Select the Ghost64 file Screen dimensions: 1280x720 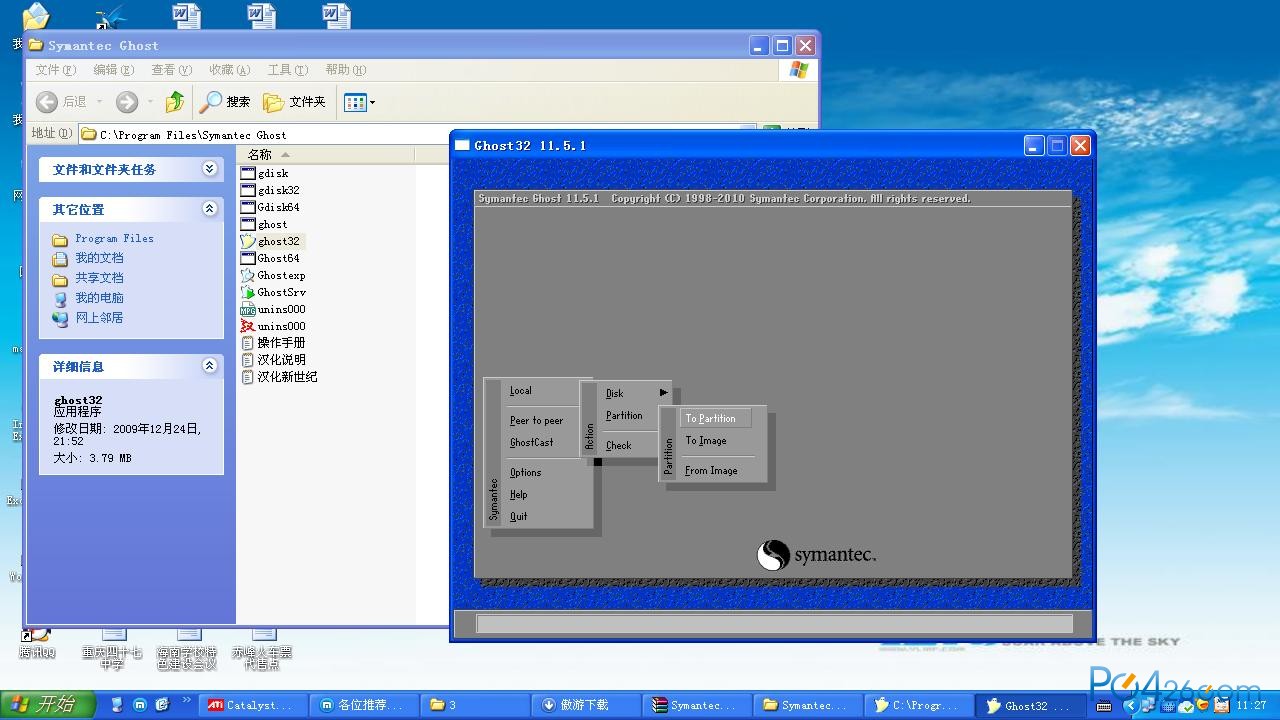click(270, 258)
